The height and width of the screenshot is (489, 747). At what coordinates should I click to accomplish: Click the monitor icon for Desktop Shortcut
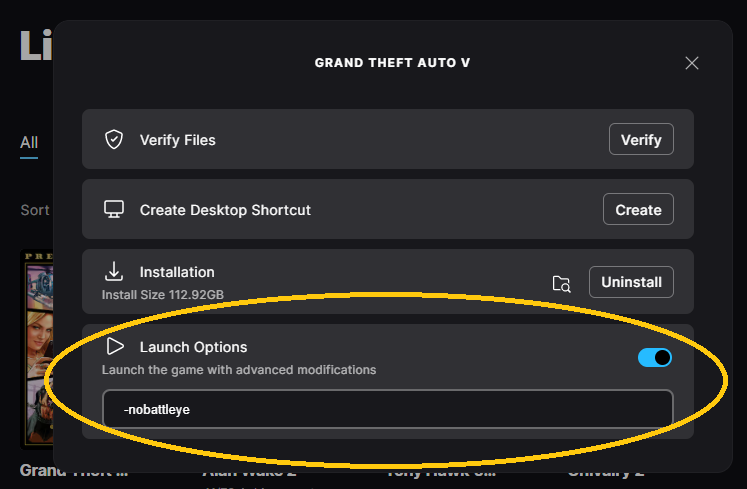click(114, 209)
